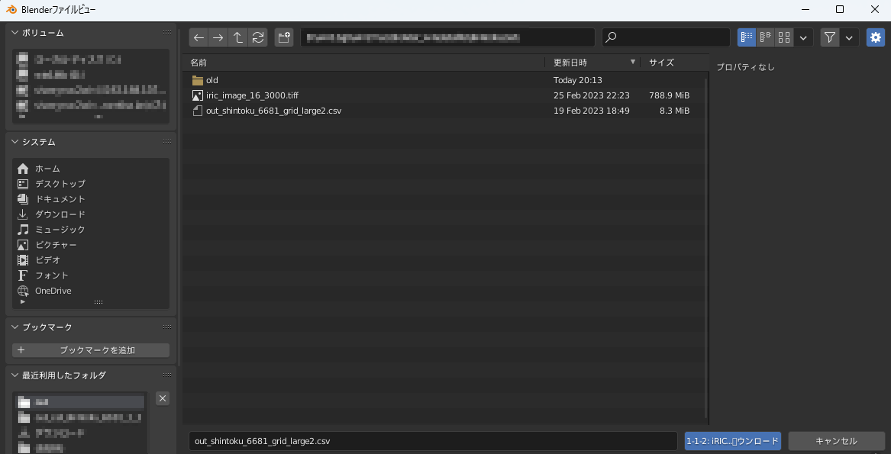Click the 25 Feb 2023 22:23 date cell

(591, 96)
